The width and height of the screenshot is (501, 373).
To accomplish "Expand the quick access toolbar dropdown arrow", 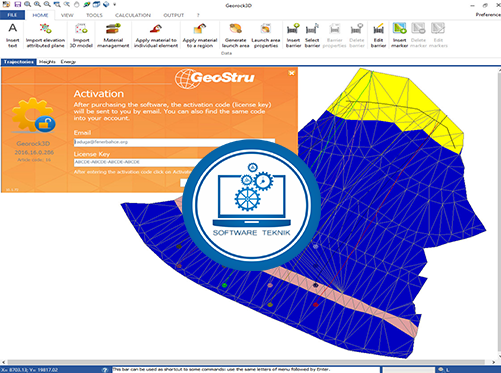I will pyautogui.click(x=115, y=5).
